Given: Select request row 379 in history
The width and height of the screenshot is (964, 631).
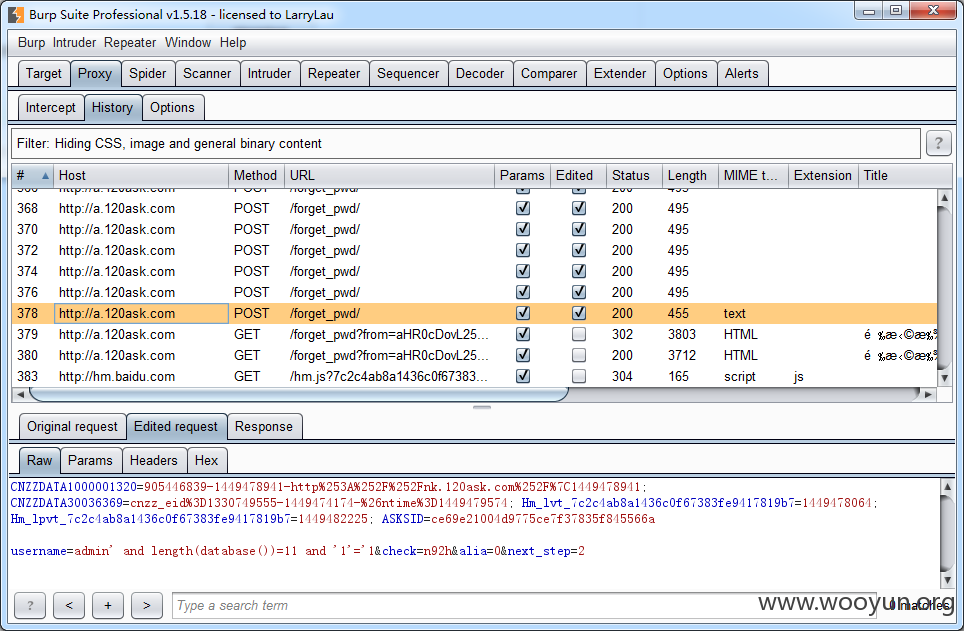Looking at the screenshot, I should (x=474, y=334).
